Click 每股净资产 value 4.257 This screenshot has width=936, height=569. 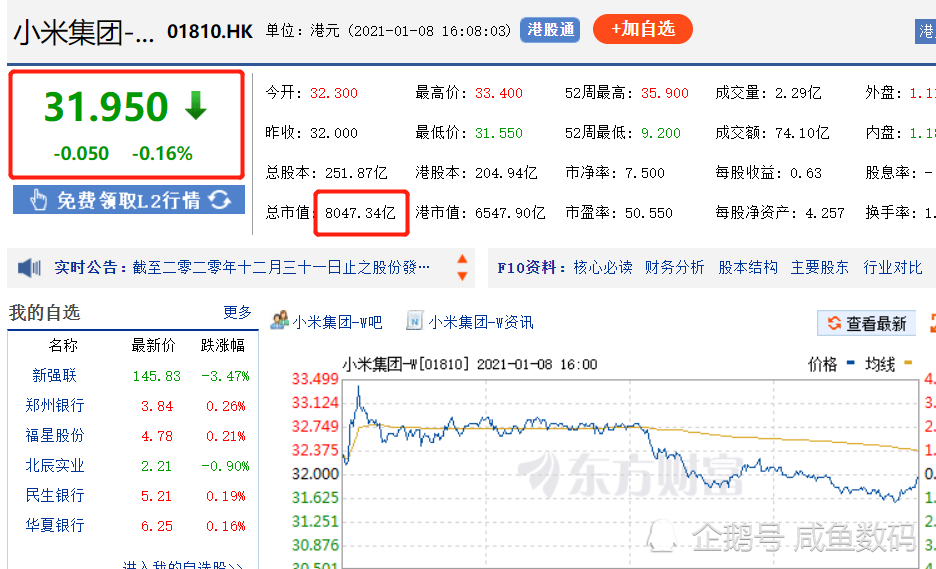[824, 213]
